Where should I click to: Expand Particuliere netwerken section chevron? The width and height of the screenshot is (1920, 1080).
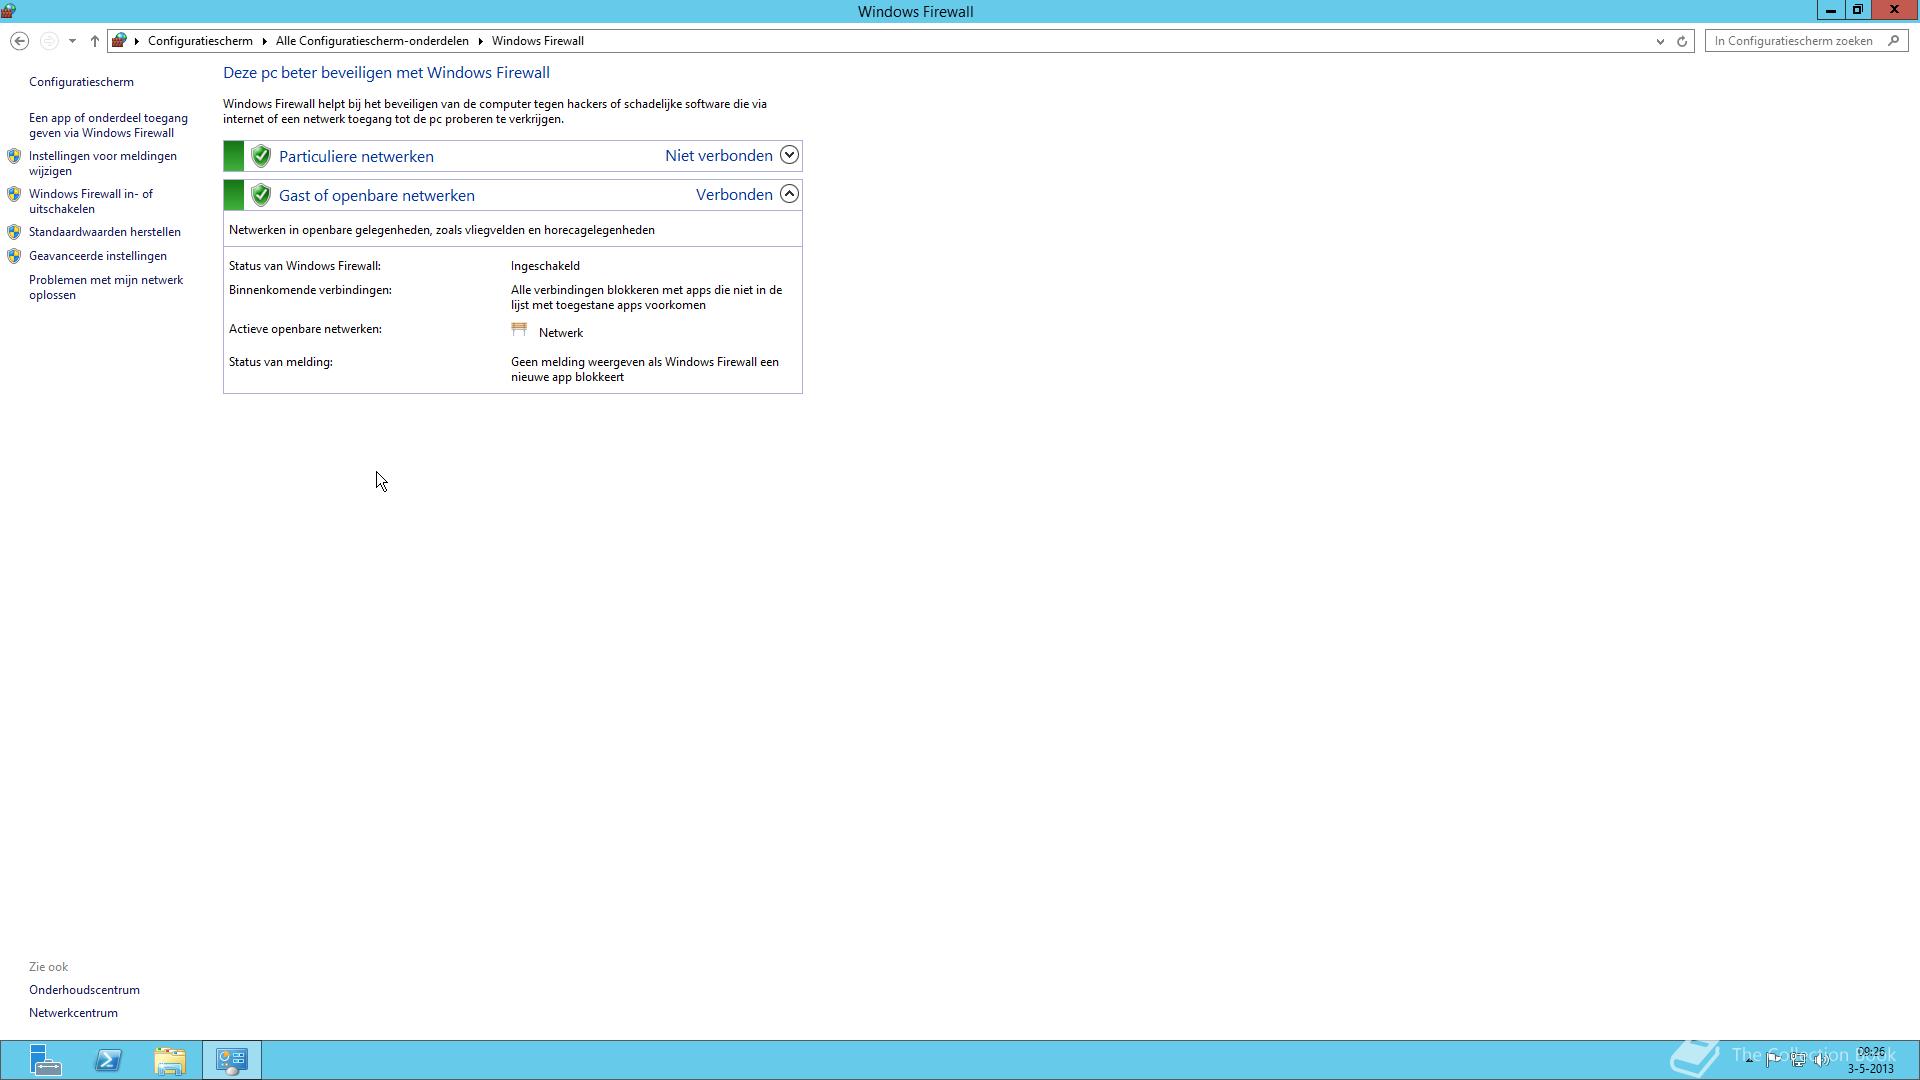coord(789,155)
